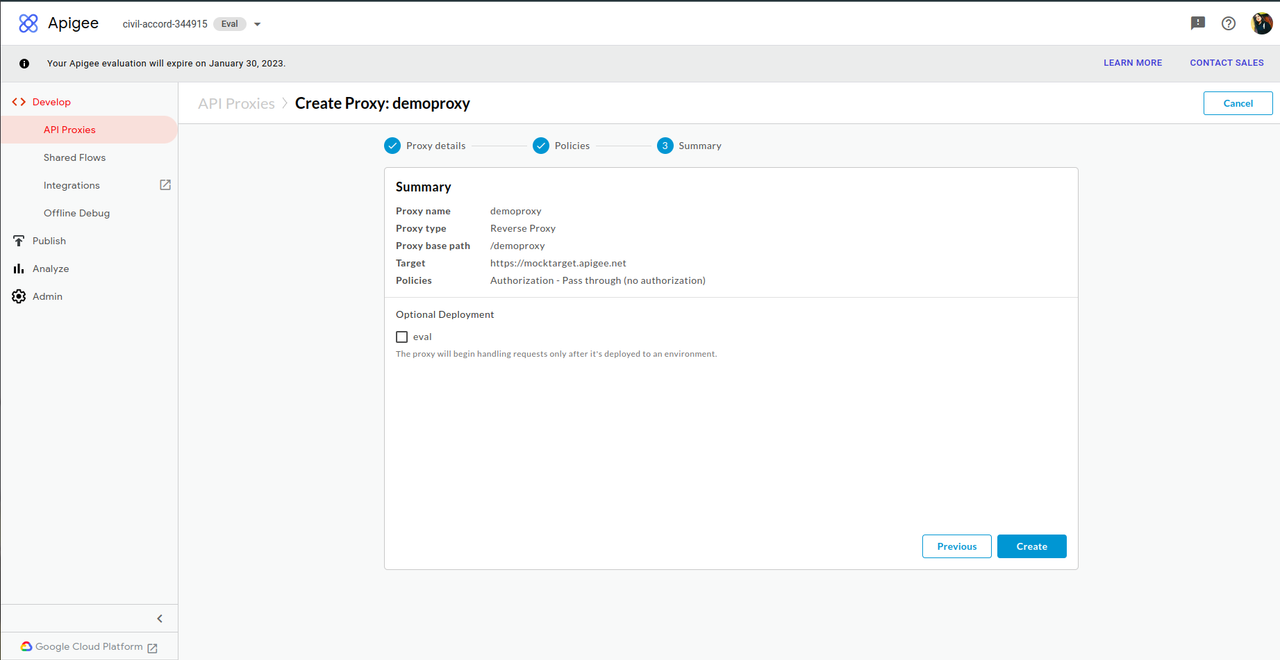Open Offline Debug menu item

76,213
